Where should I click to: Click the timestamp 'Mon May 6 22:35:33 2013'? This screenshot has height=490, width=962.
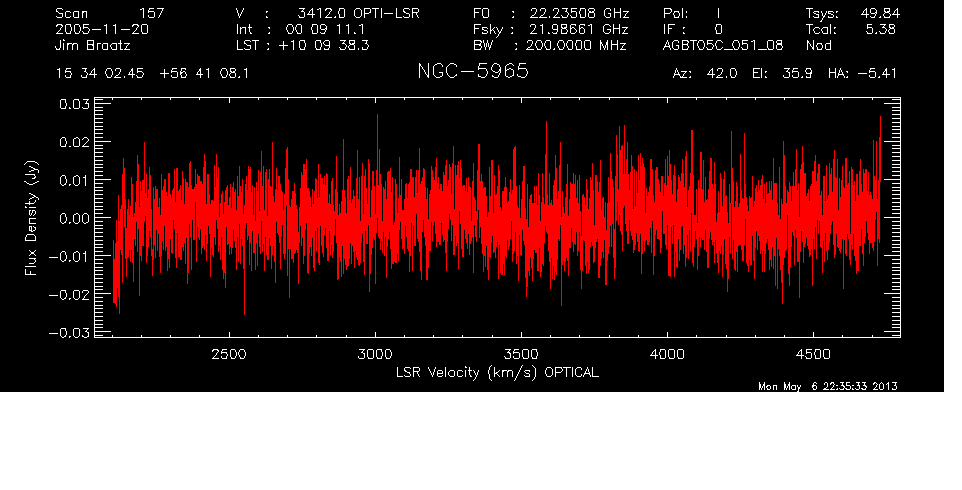828,386
